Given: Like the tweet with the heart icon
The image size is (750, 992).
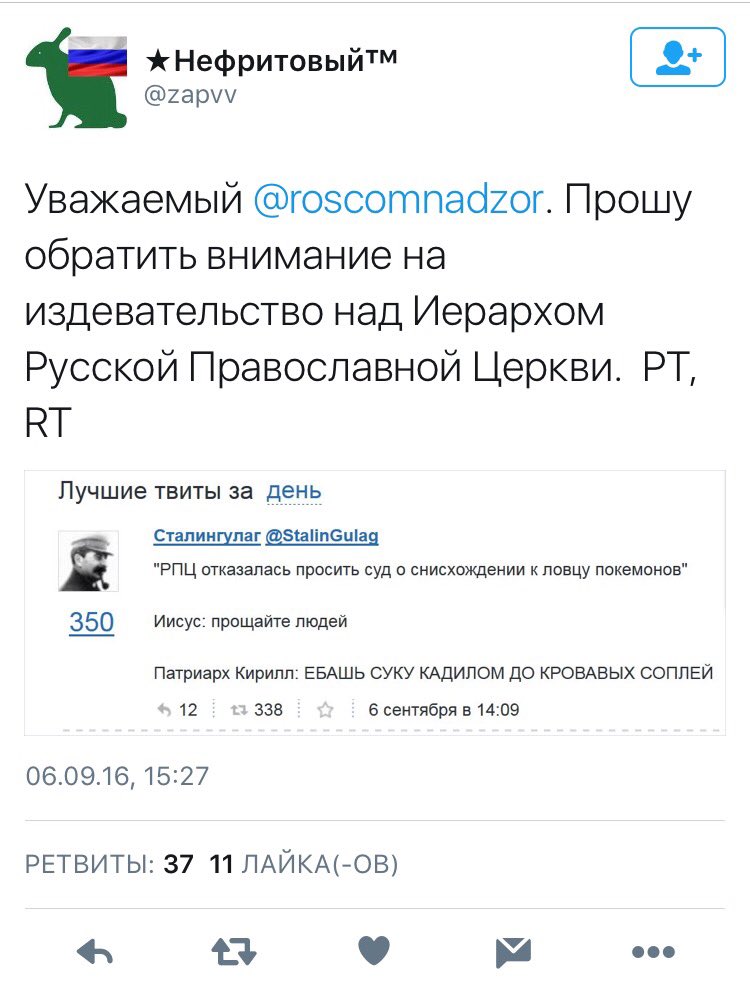Looking at the screenshot, I should point(374,951).
